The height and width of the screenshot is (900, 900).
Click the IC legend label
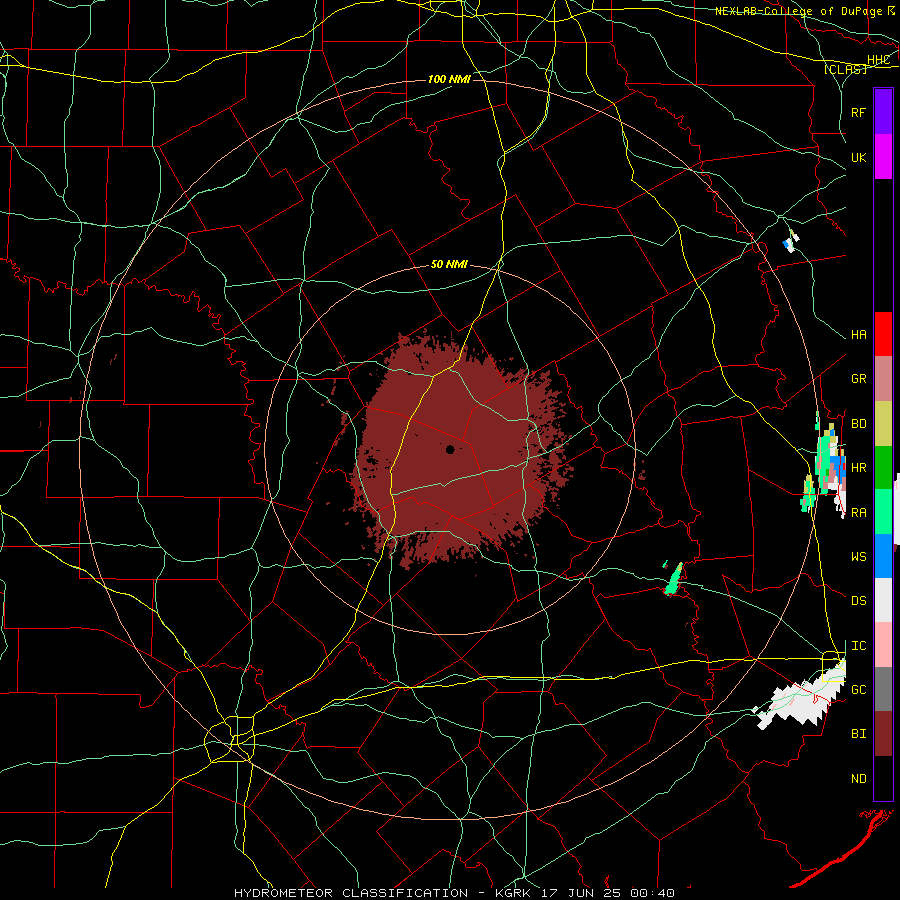click(x=858, y=646)
